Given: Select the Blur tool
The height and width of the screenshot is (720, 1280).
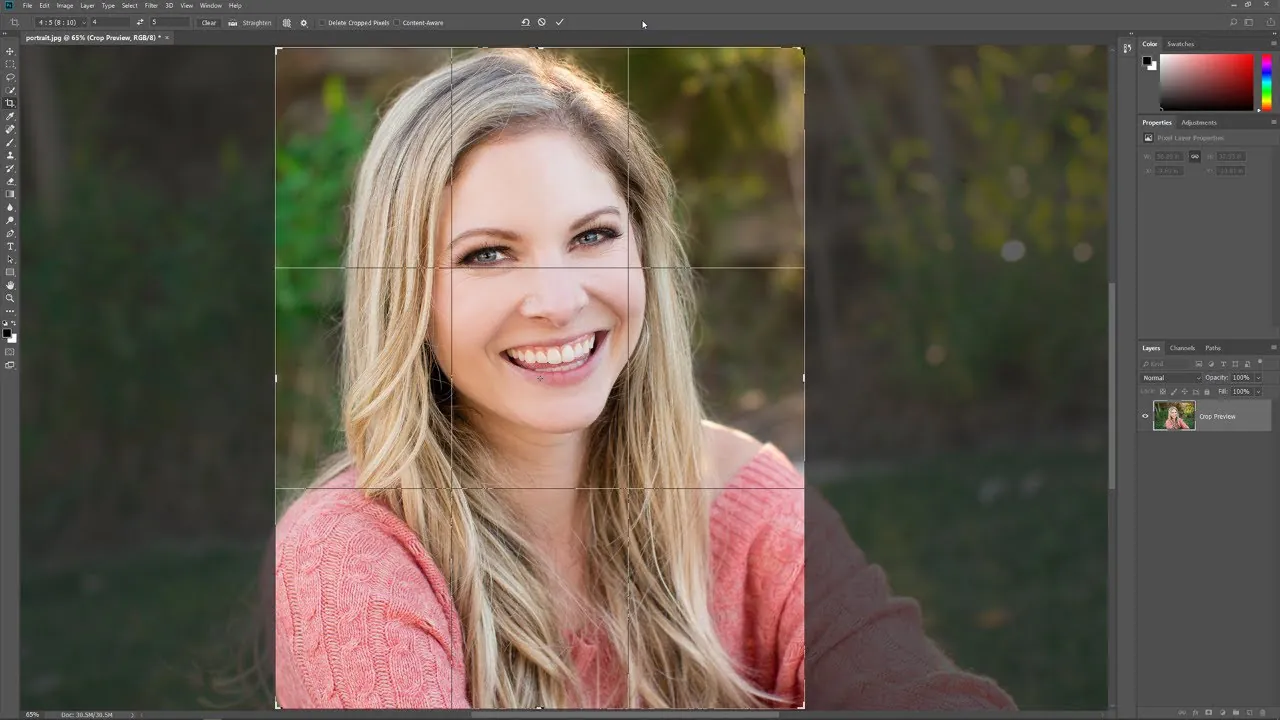Looking at the screenshot, I should 10,207.
